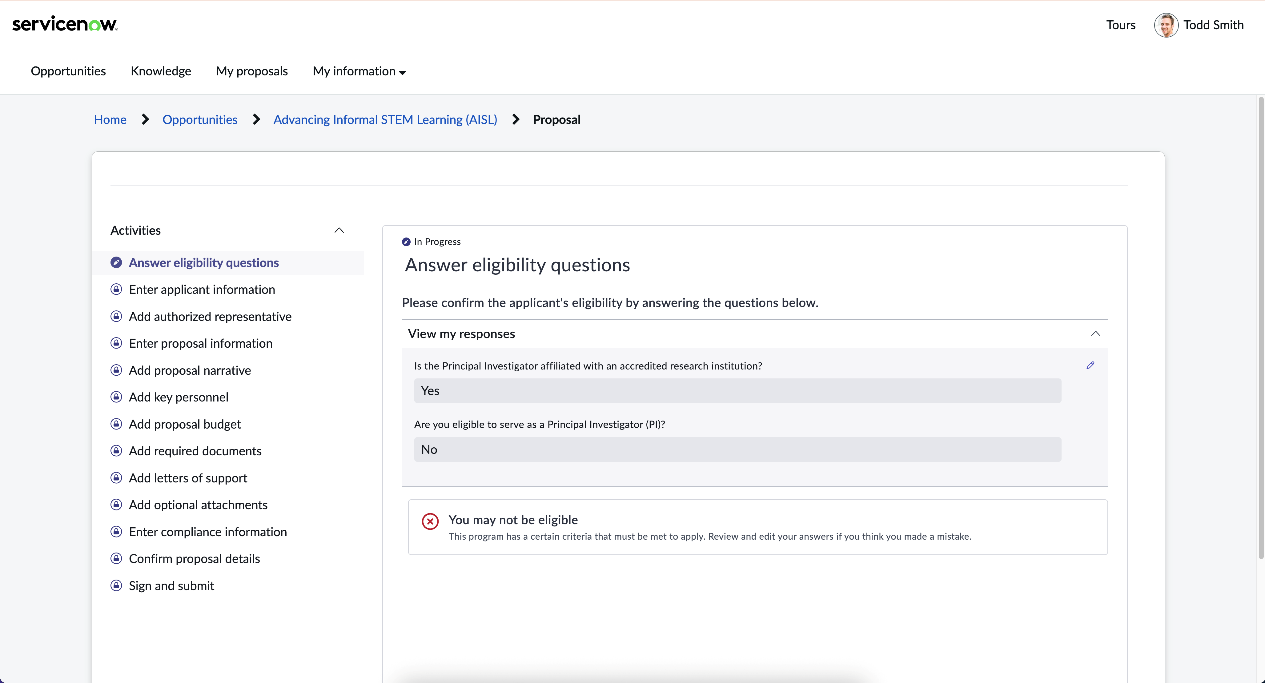The height and width of the screenshot is (687, 1265).
Task: Select Add proposal narrative activity
Action: coord(190,371)
